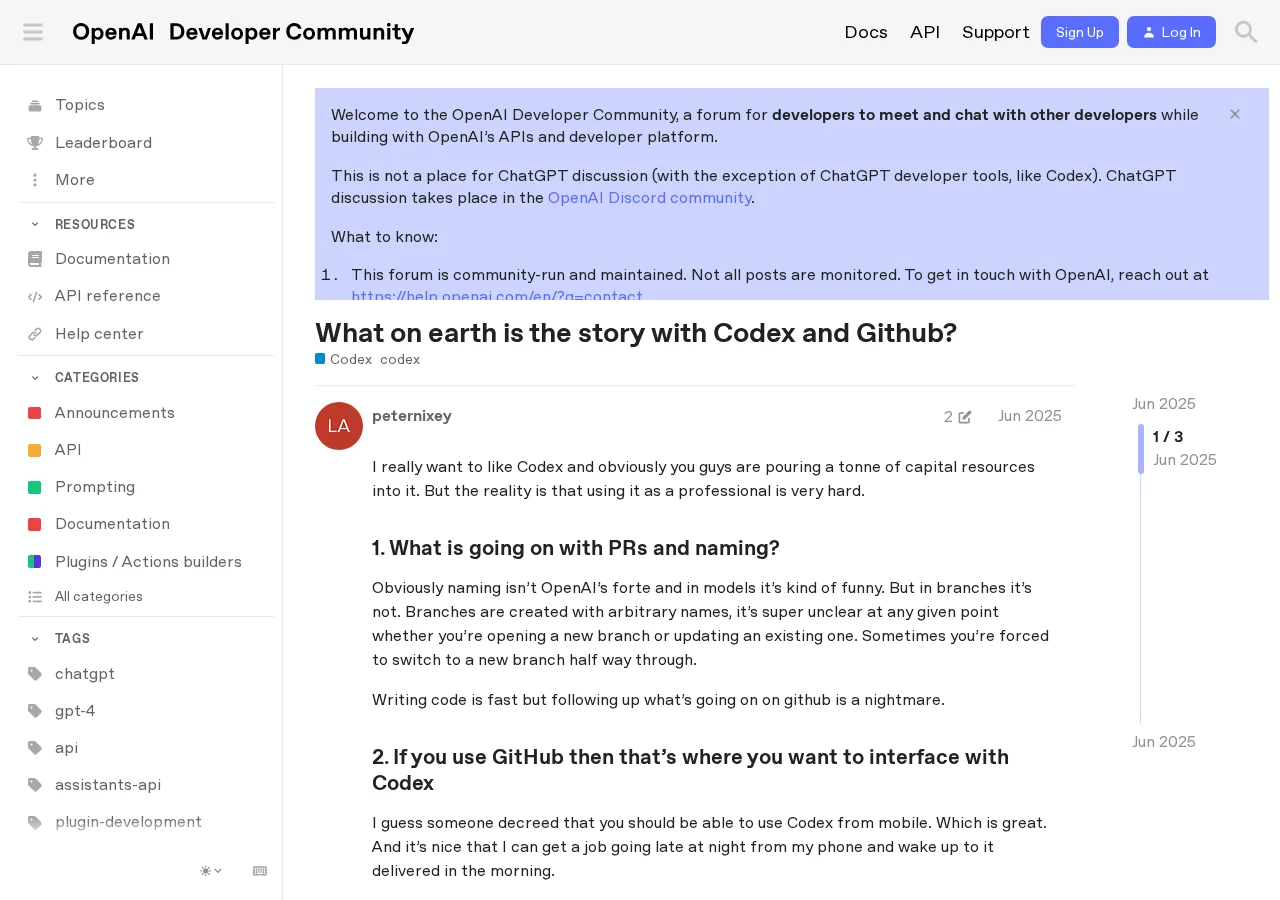The width and height of the screenshot is (1280, 900).
Task: Open the theme mode dropdown
Action: click(211, 871)
